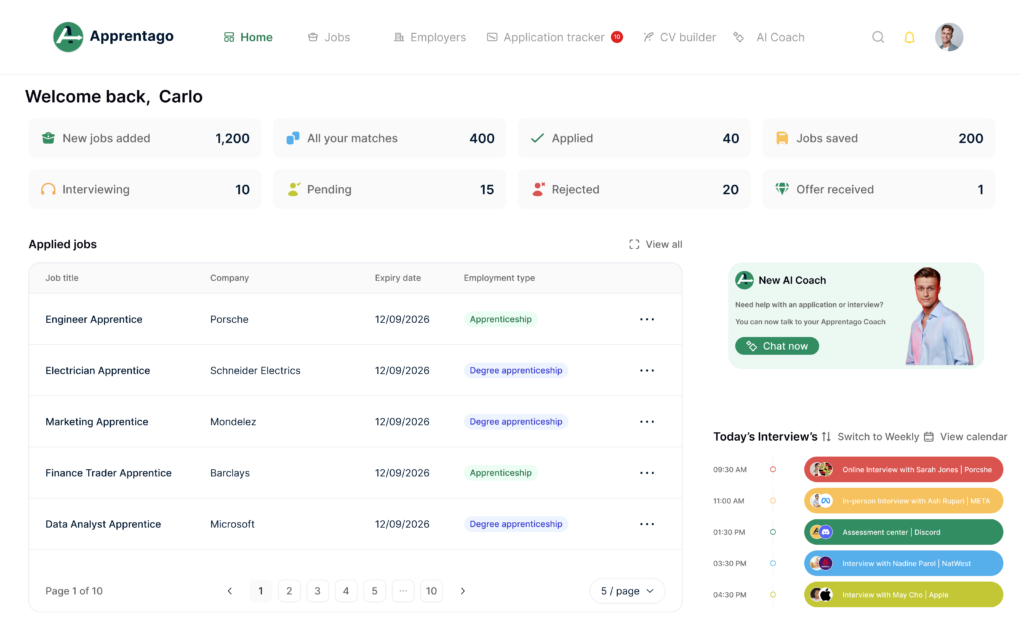This screenshot has width=1024, height=640.
Task: Click the search magnifier icon
Action: click(x=878, y=37)
